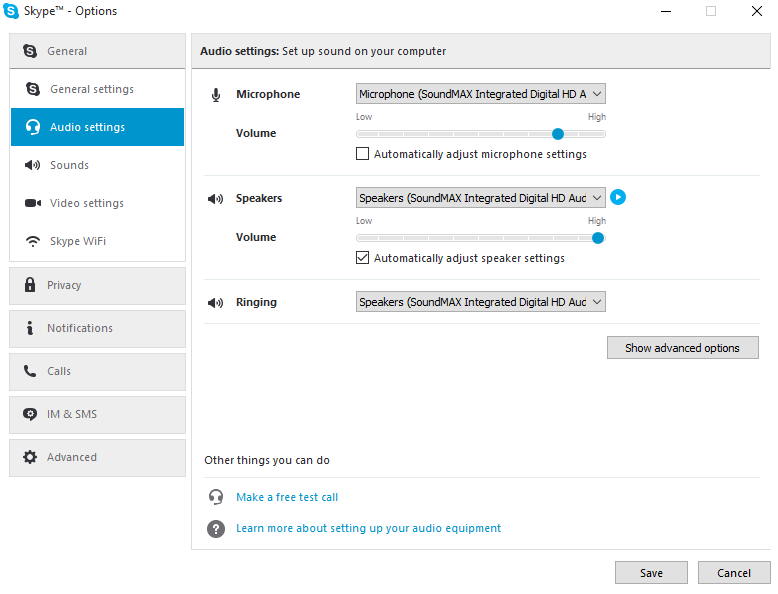Cancel the options dialog
Screen dimensions: 778x594
pos(734,573)
